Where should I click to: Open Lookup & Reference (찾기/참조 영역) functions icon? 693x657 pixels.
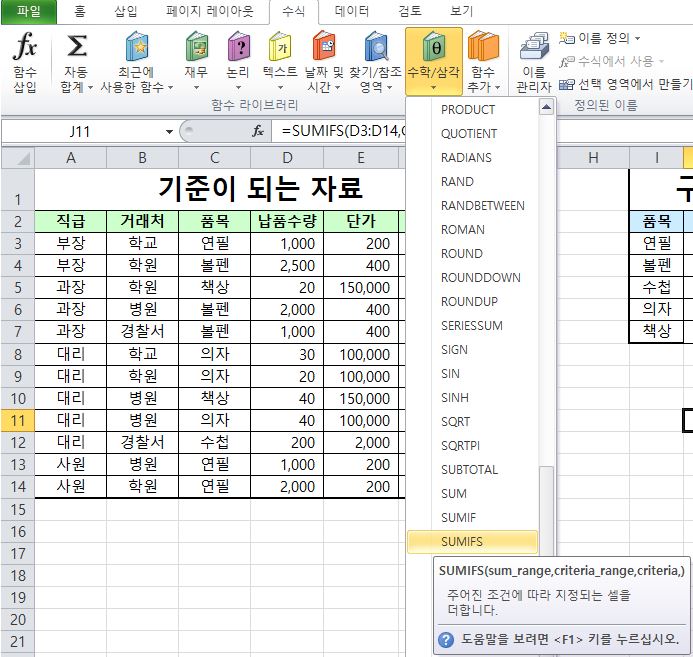(x=376, y=46)
